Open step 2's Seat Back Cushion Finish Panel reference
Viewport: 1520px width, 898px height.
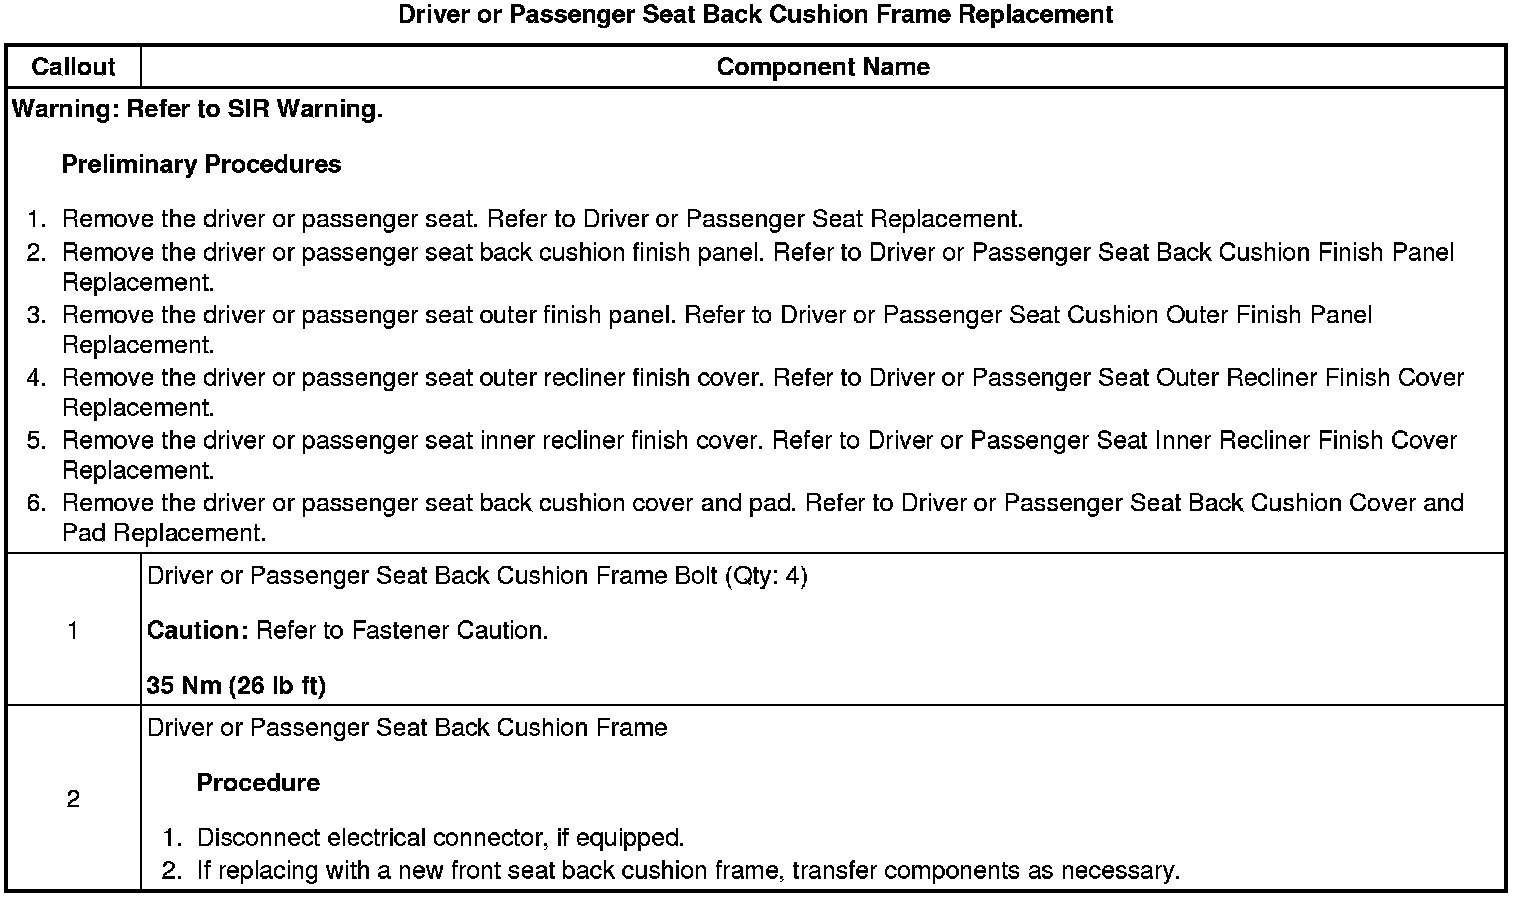coord(1160,252)
